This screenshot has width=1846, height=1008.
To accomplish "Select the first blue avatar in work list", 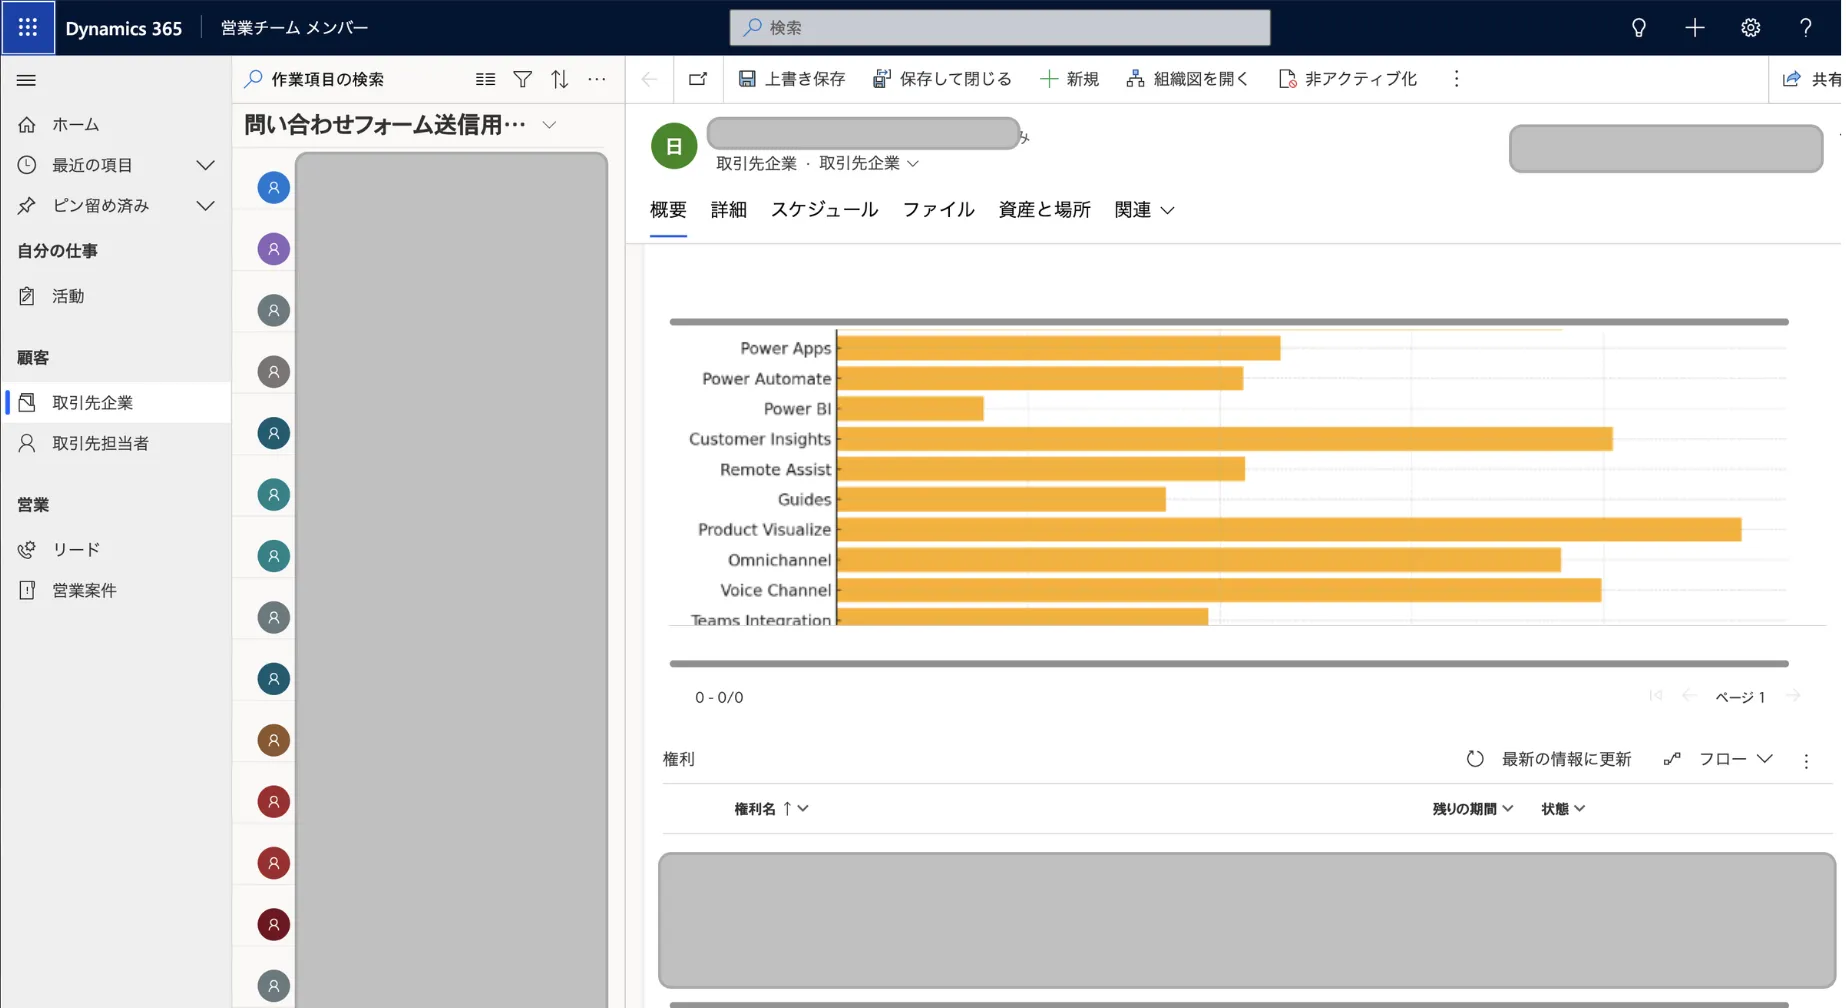I will pos(273,188).
